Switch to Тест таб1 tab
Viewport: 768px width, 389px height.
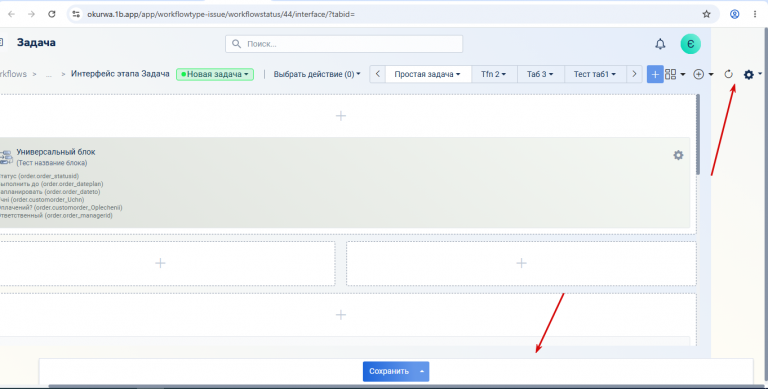click(595, 74)
